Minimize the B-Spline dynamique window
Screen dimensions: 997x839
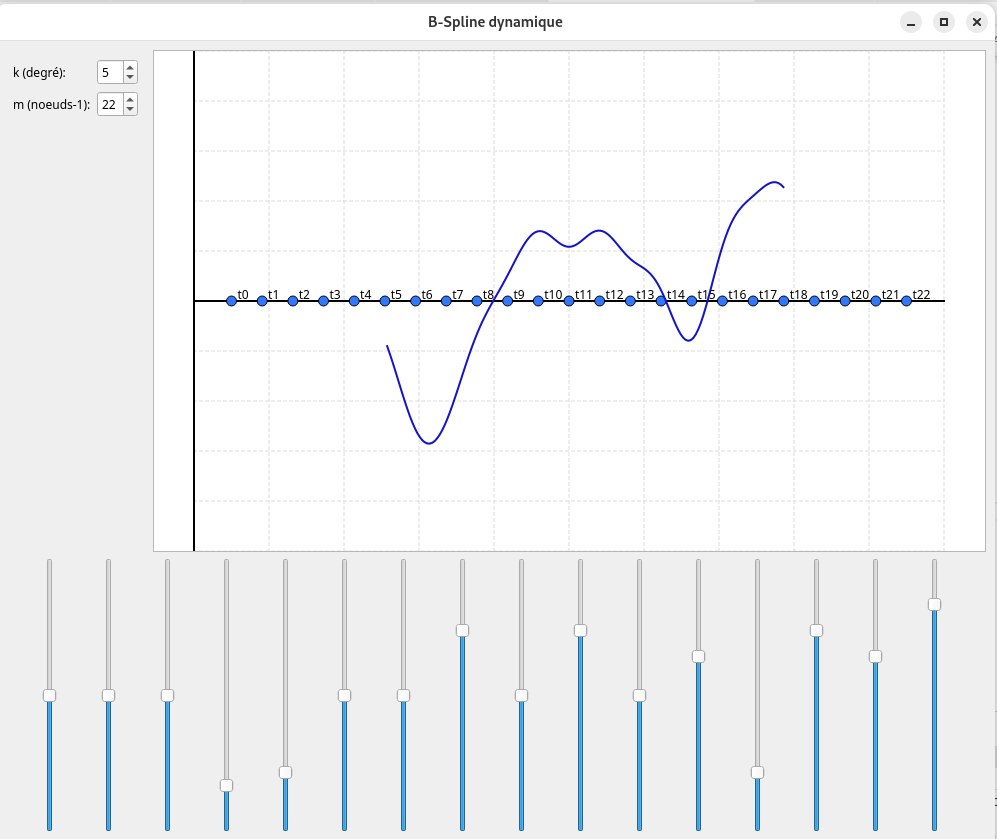(x=910, y=22)
